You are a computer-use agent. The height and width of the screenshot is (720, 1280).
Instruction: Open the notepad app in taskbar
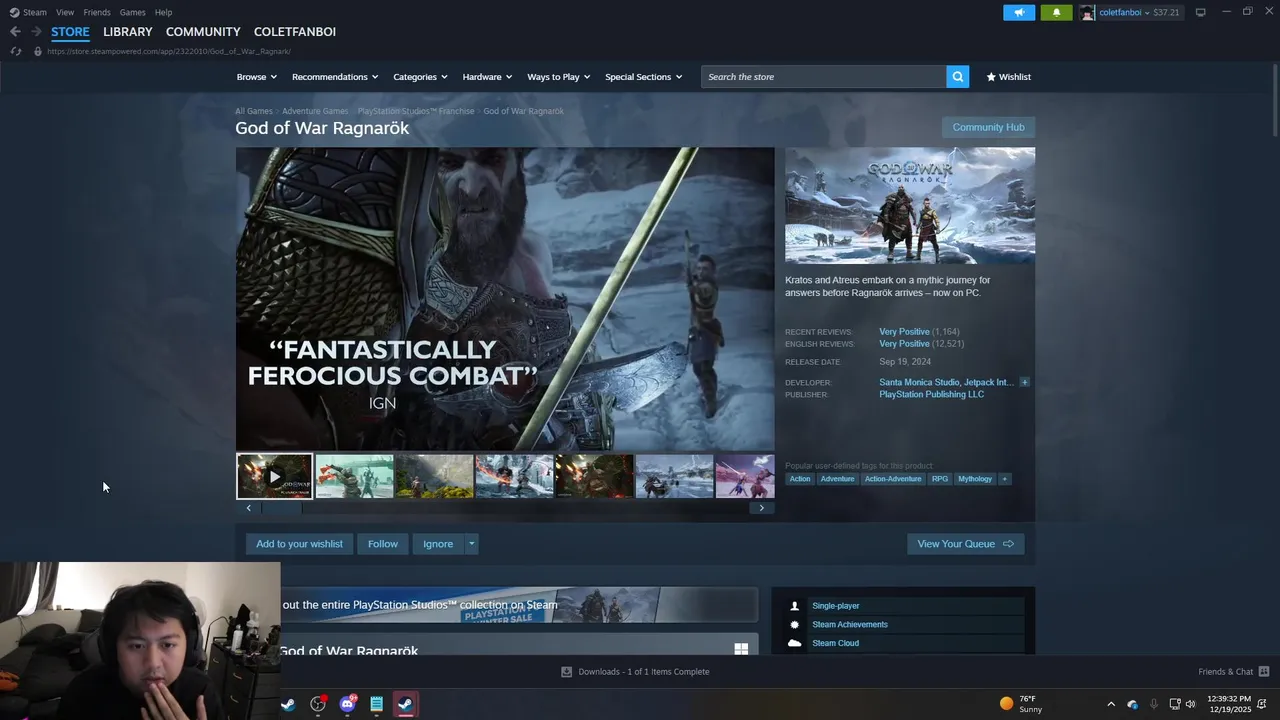[376, 704]
